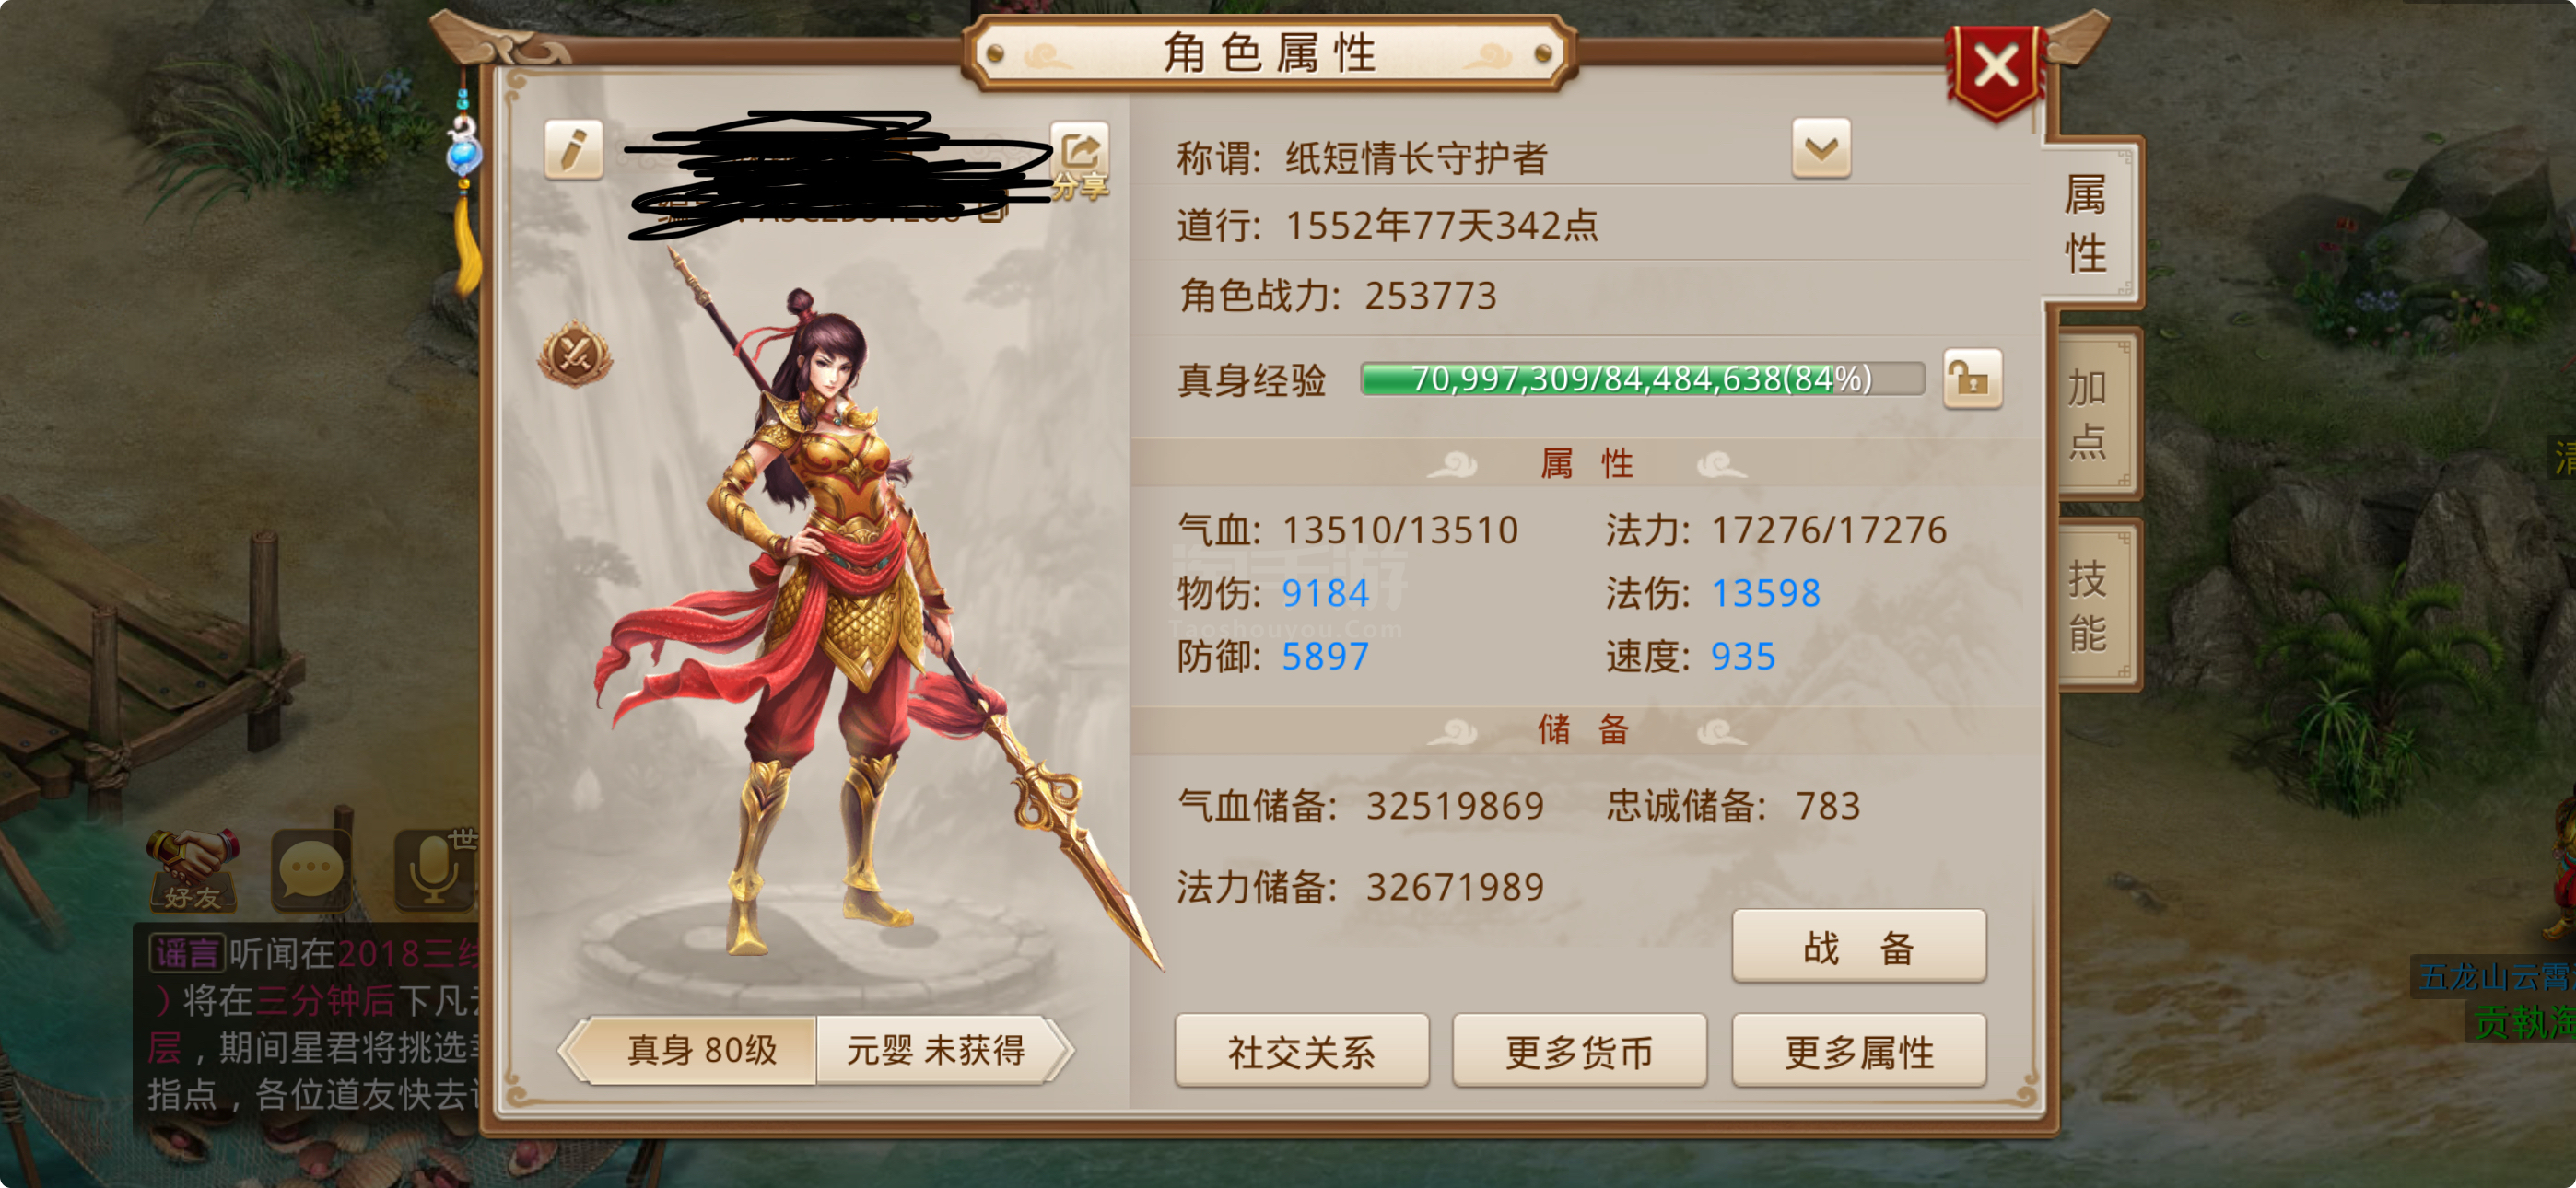Expand the 称谓 title dropdown arrow
Image resolution: width=2576 pixels, height=1188 pixels.
[x=1821, y=149]
